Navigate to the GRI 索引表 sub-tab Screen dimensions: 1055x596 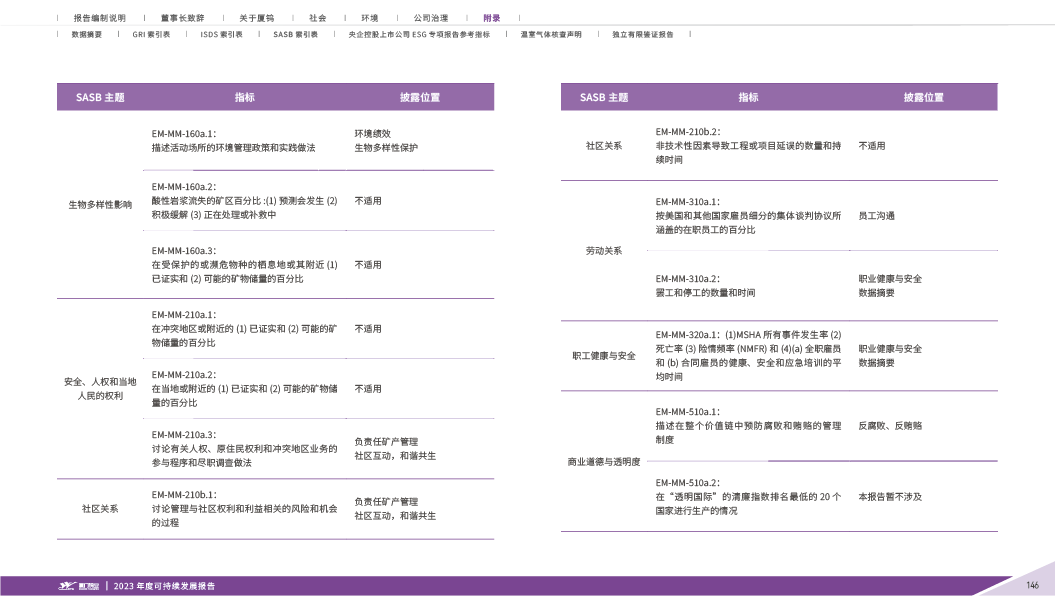point(151,34)
